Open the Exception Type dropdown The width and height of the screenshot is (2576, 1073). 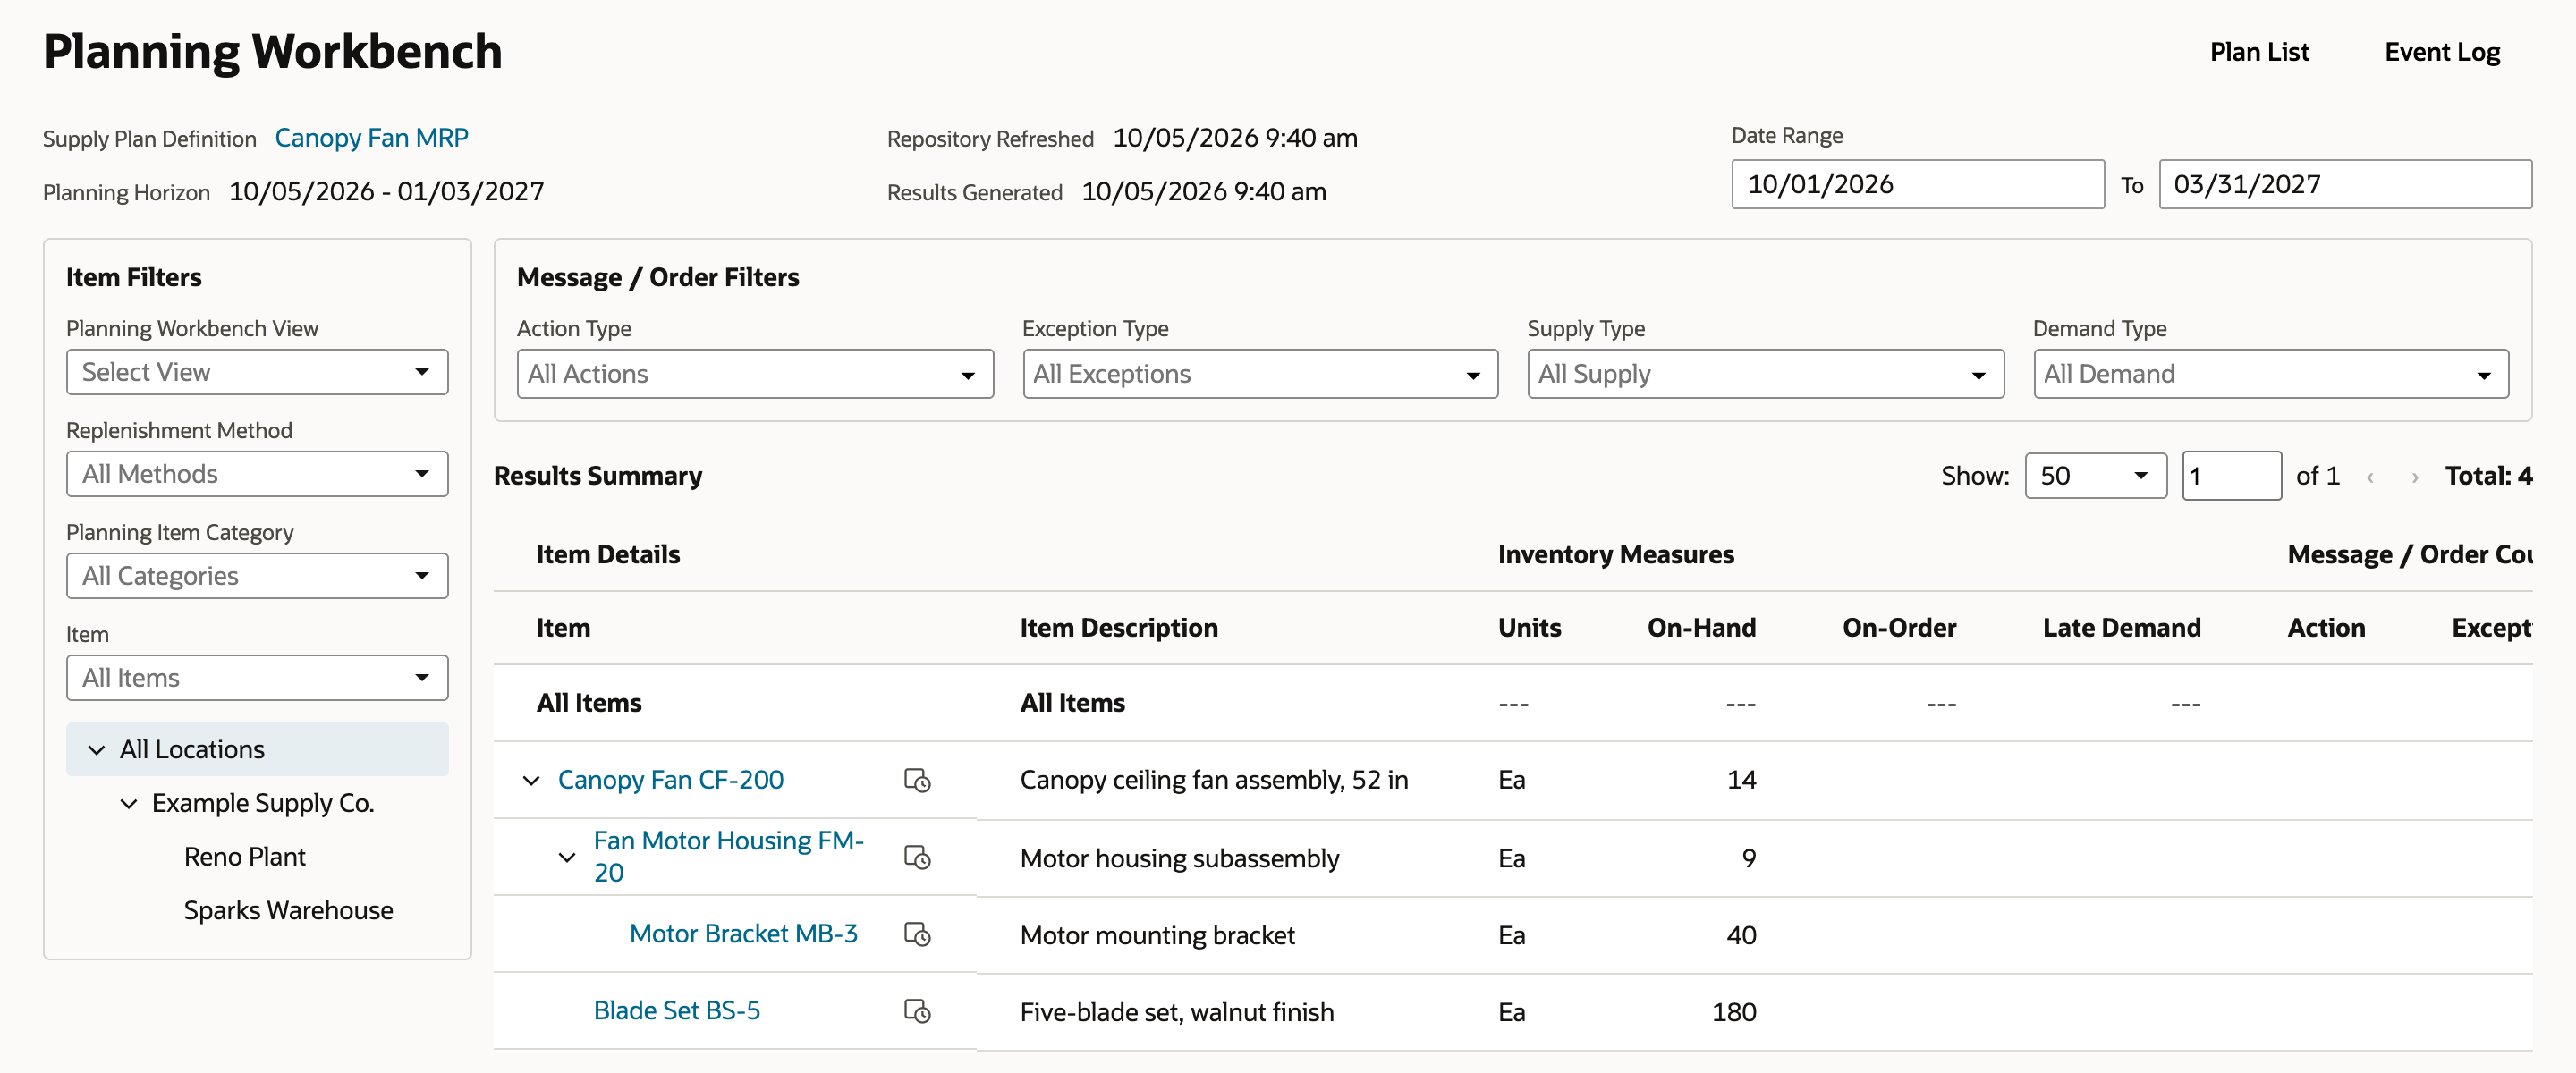coord(1260,374)
